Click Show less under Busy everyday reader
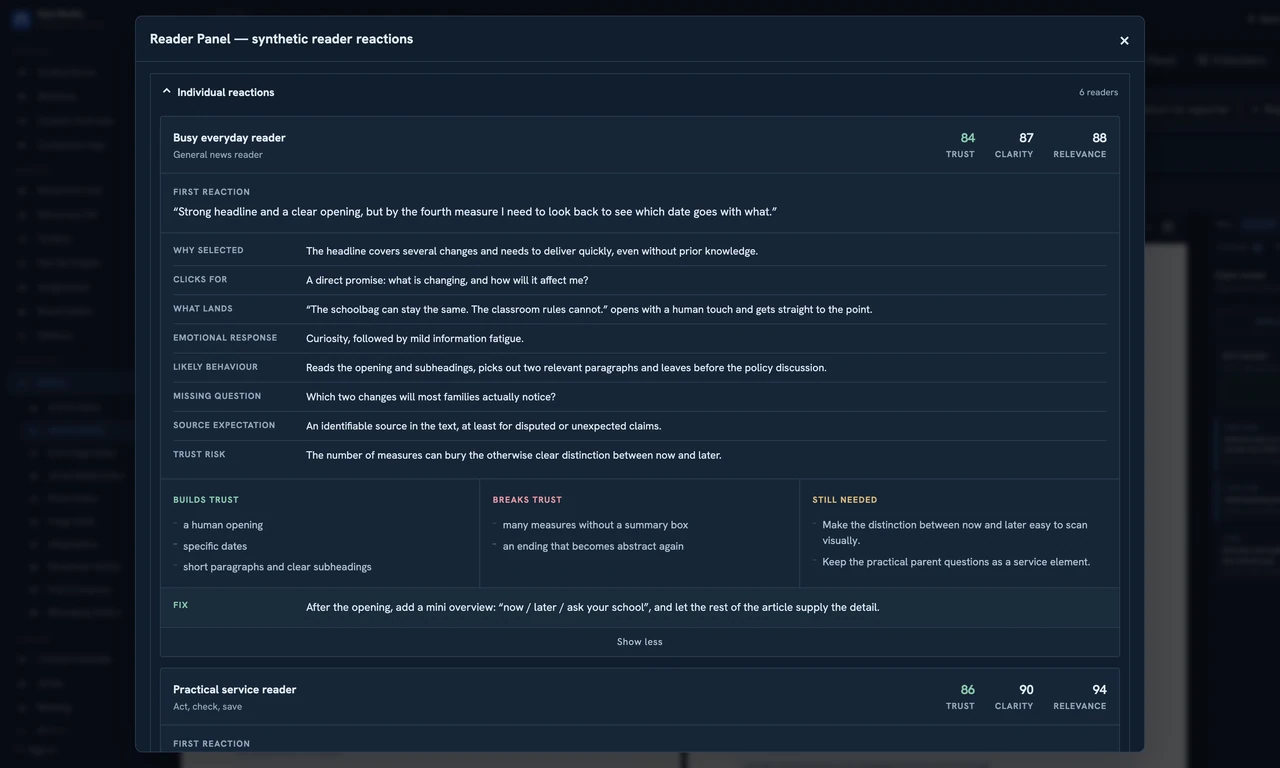 pos(640,642)
